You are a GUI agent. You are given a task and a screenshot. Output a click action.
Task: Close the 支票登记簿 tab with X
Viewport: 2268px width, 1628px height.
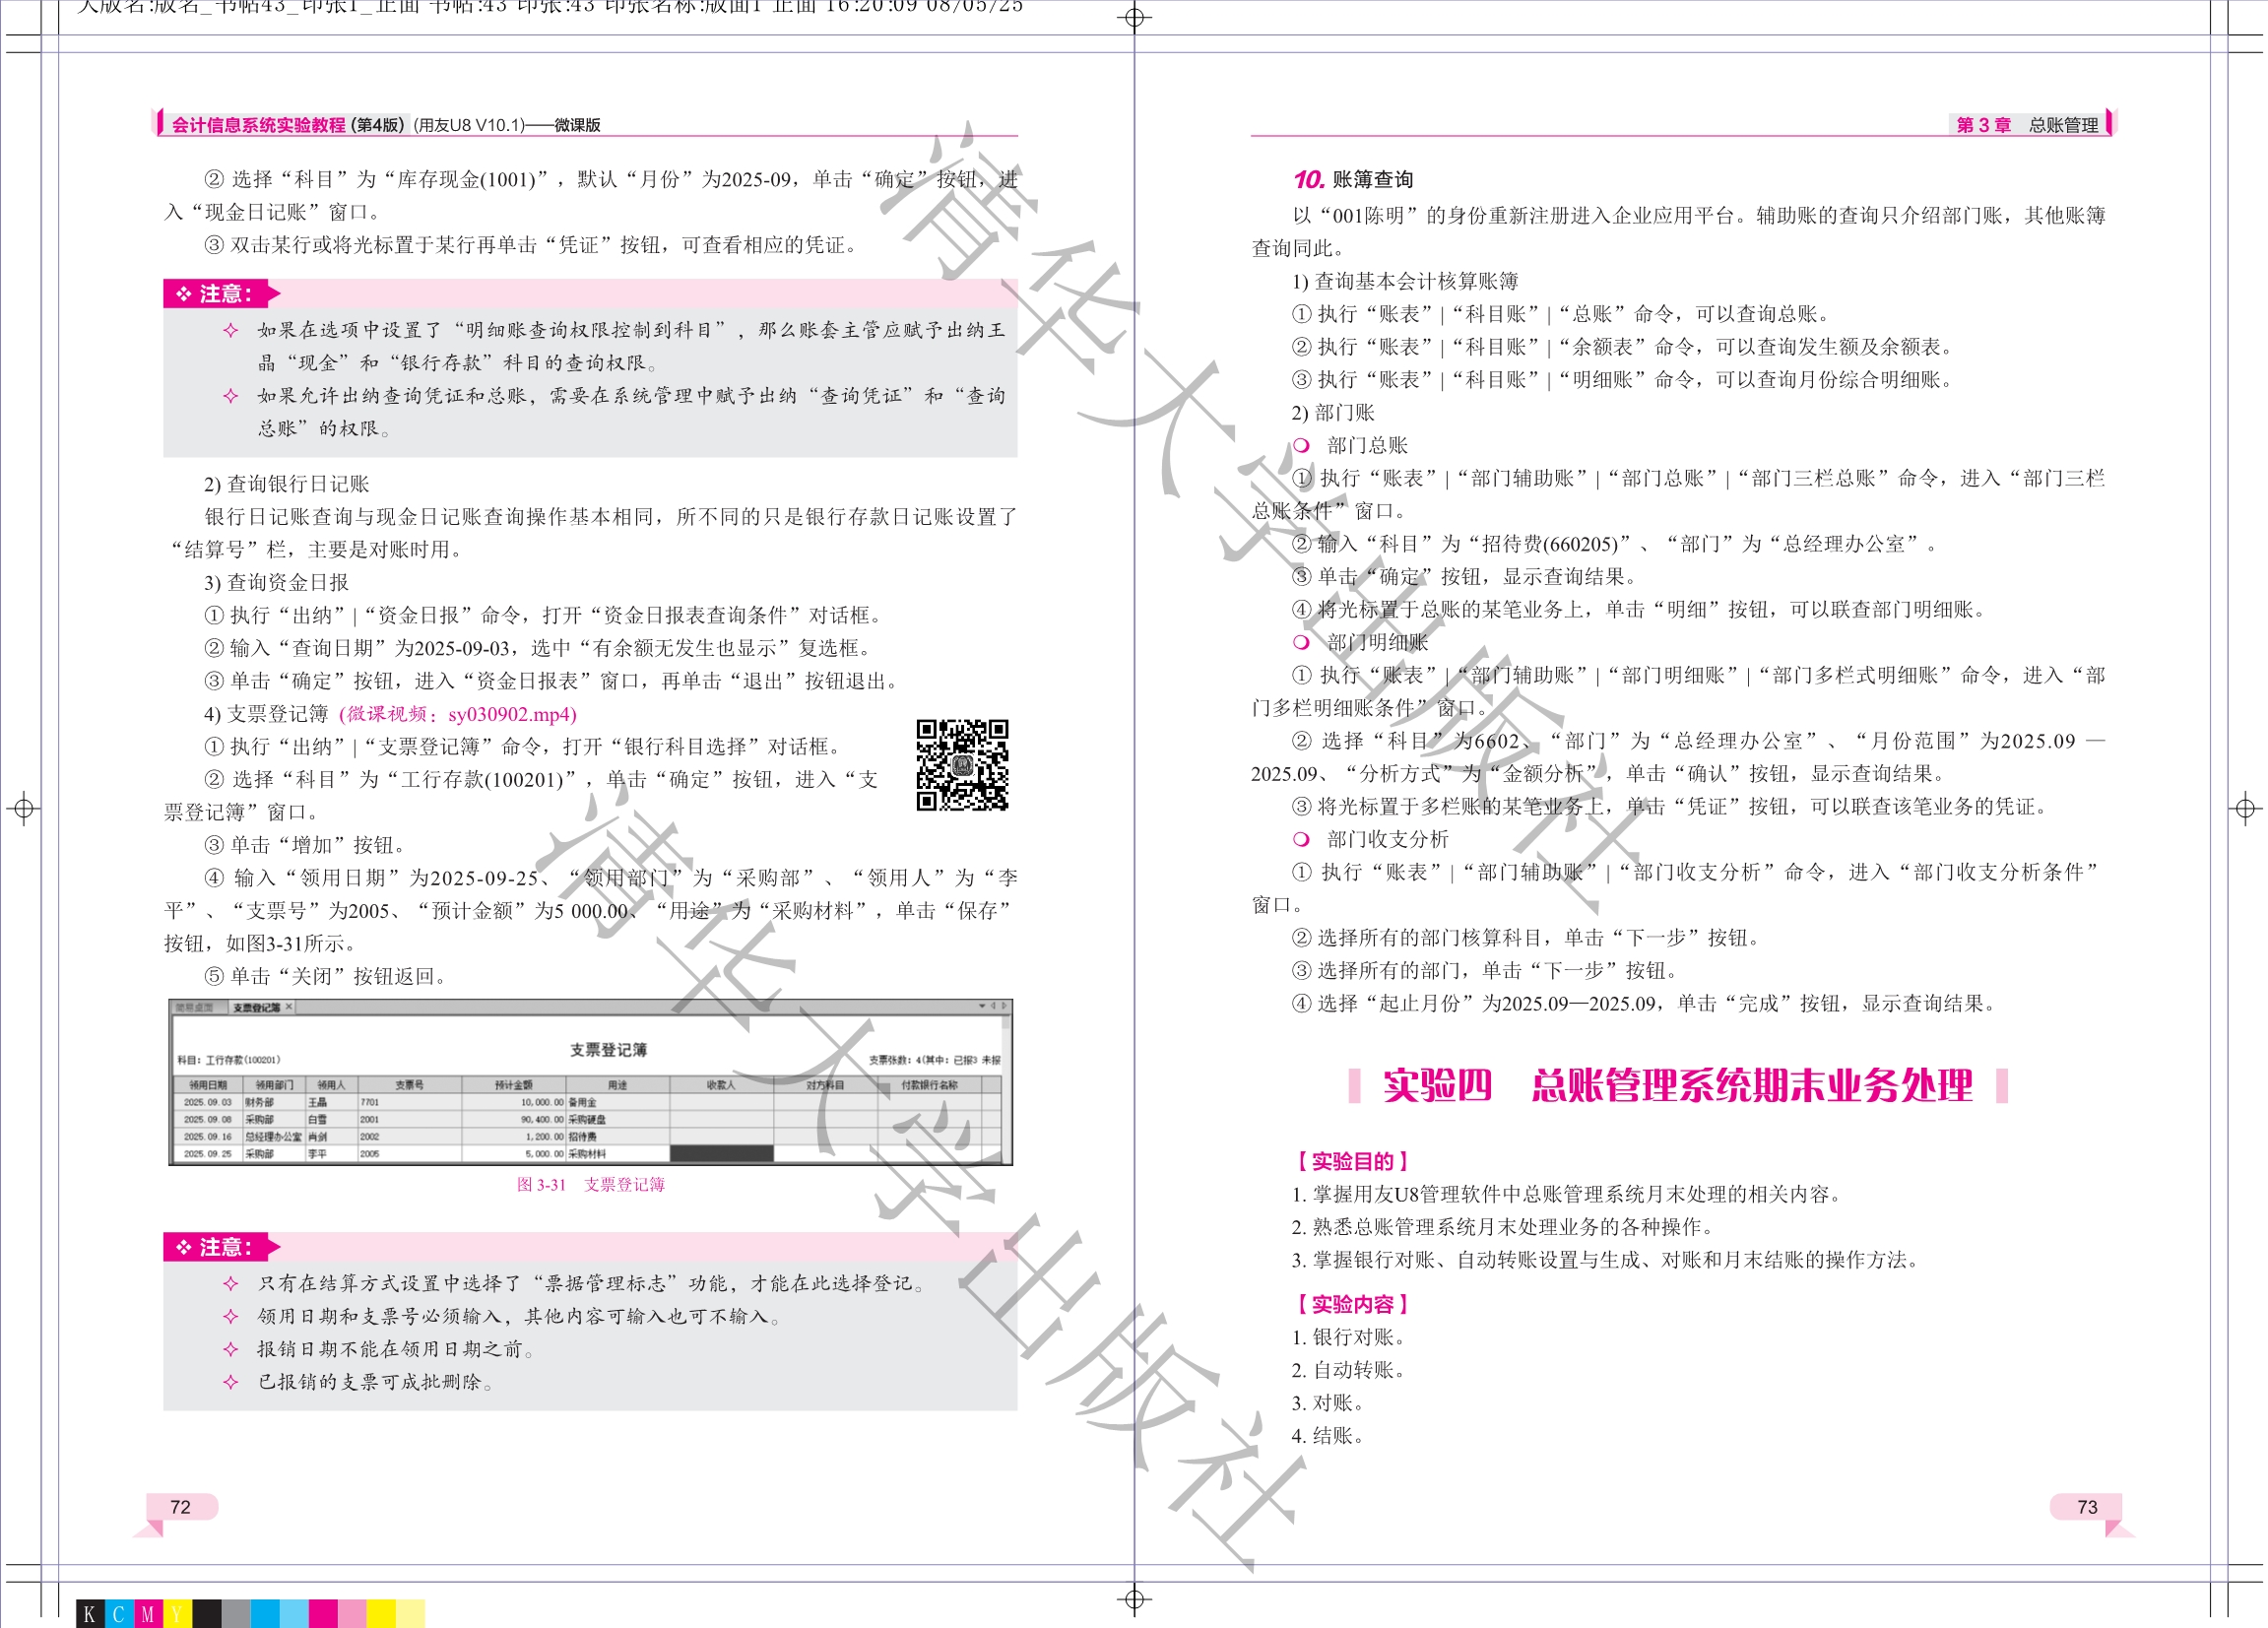tap(289, 1007)
